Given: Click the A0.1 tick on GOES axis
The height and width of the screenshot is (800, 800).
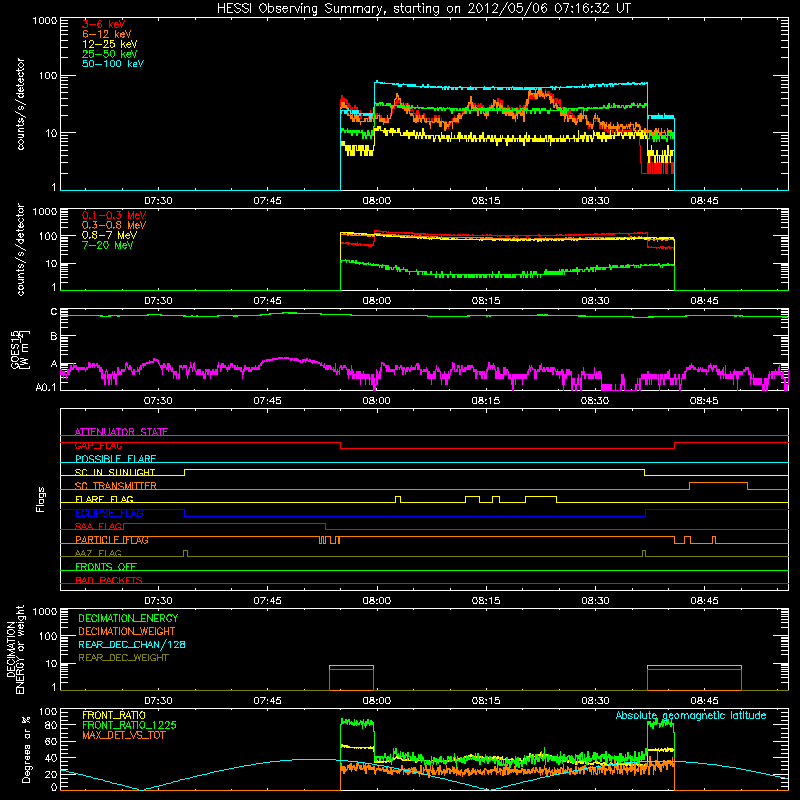Looking at the screenshot, I should click(x=46, y=387).
